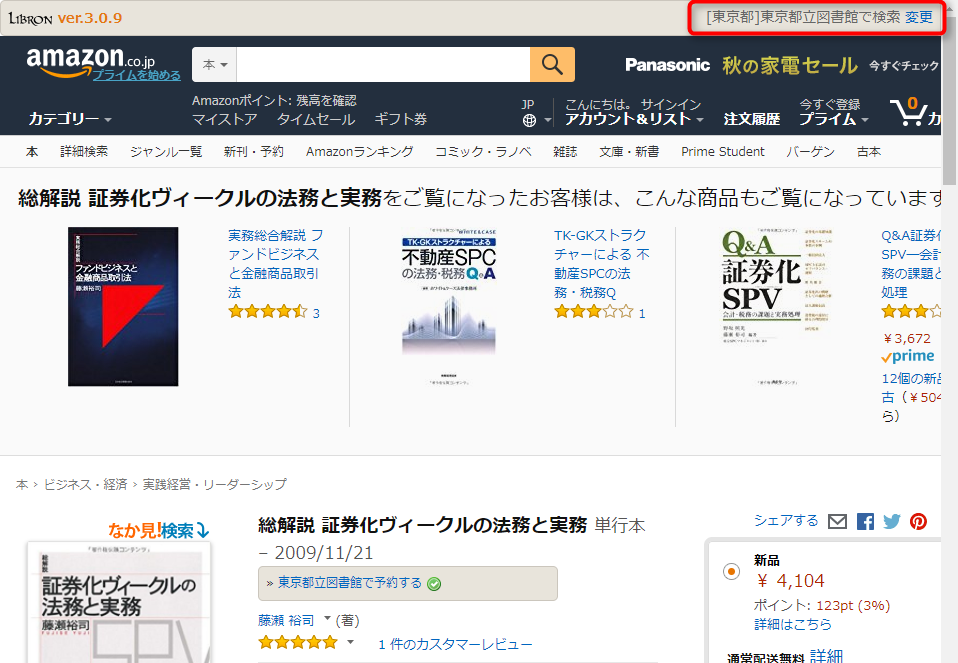958x663 pixels.
Task: Open the Amazon.co.jp logo home link
Action: (90, 61)
